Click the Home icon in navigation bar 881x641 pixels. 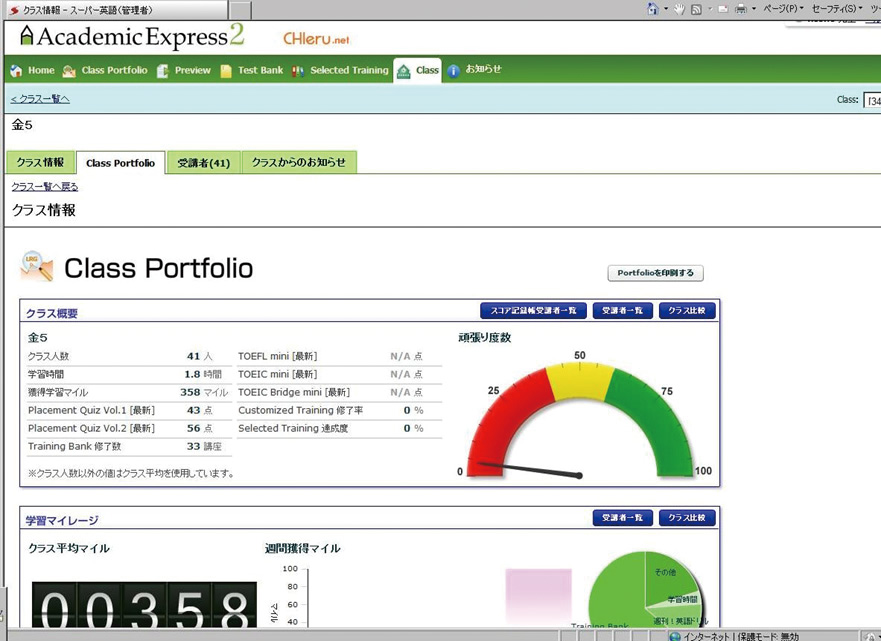(16, 71)
